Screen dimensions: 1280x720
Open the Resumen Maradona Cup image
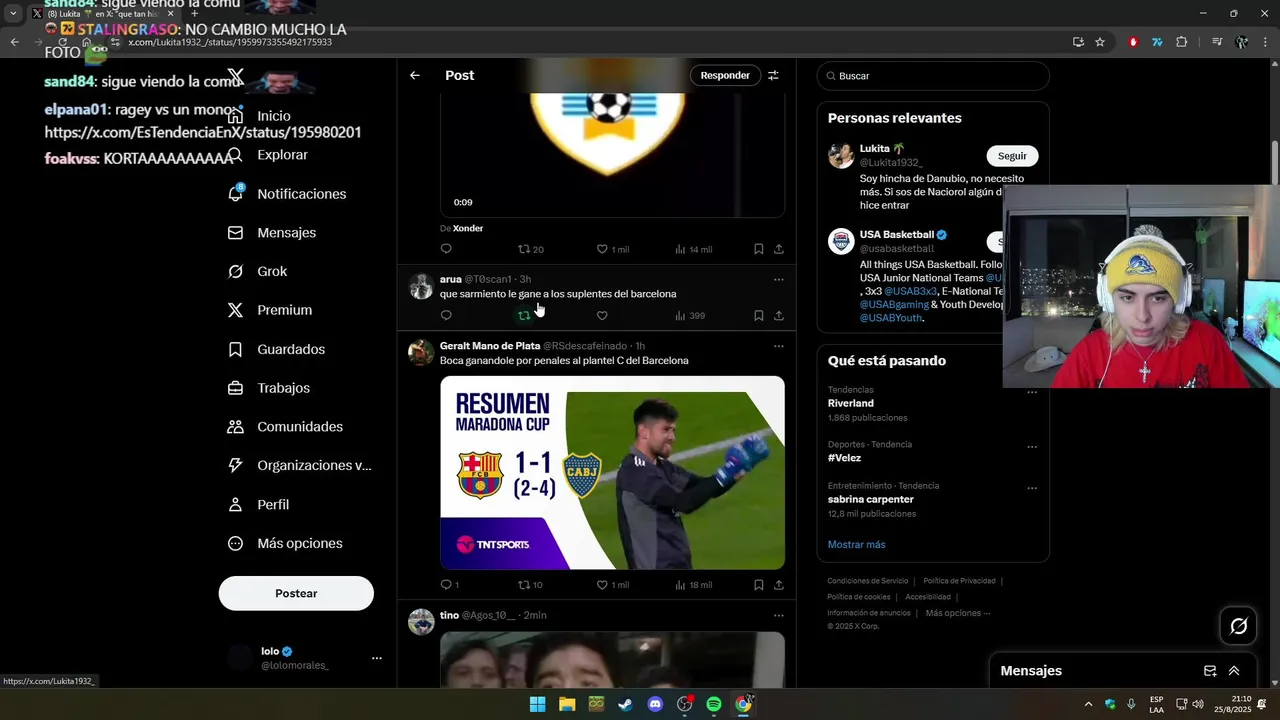612,472
